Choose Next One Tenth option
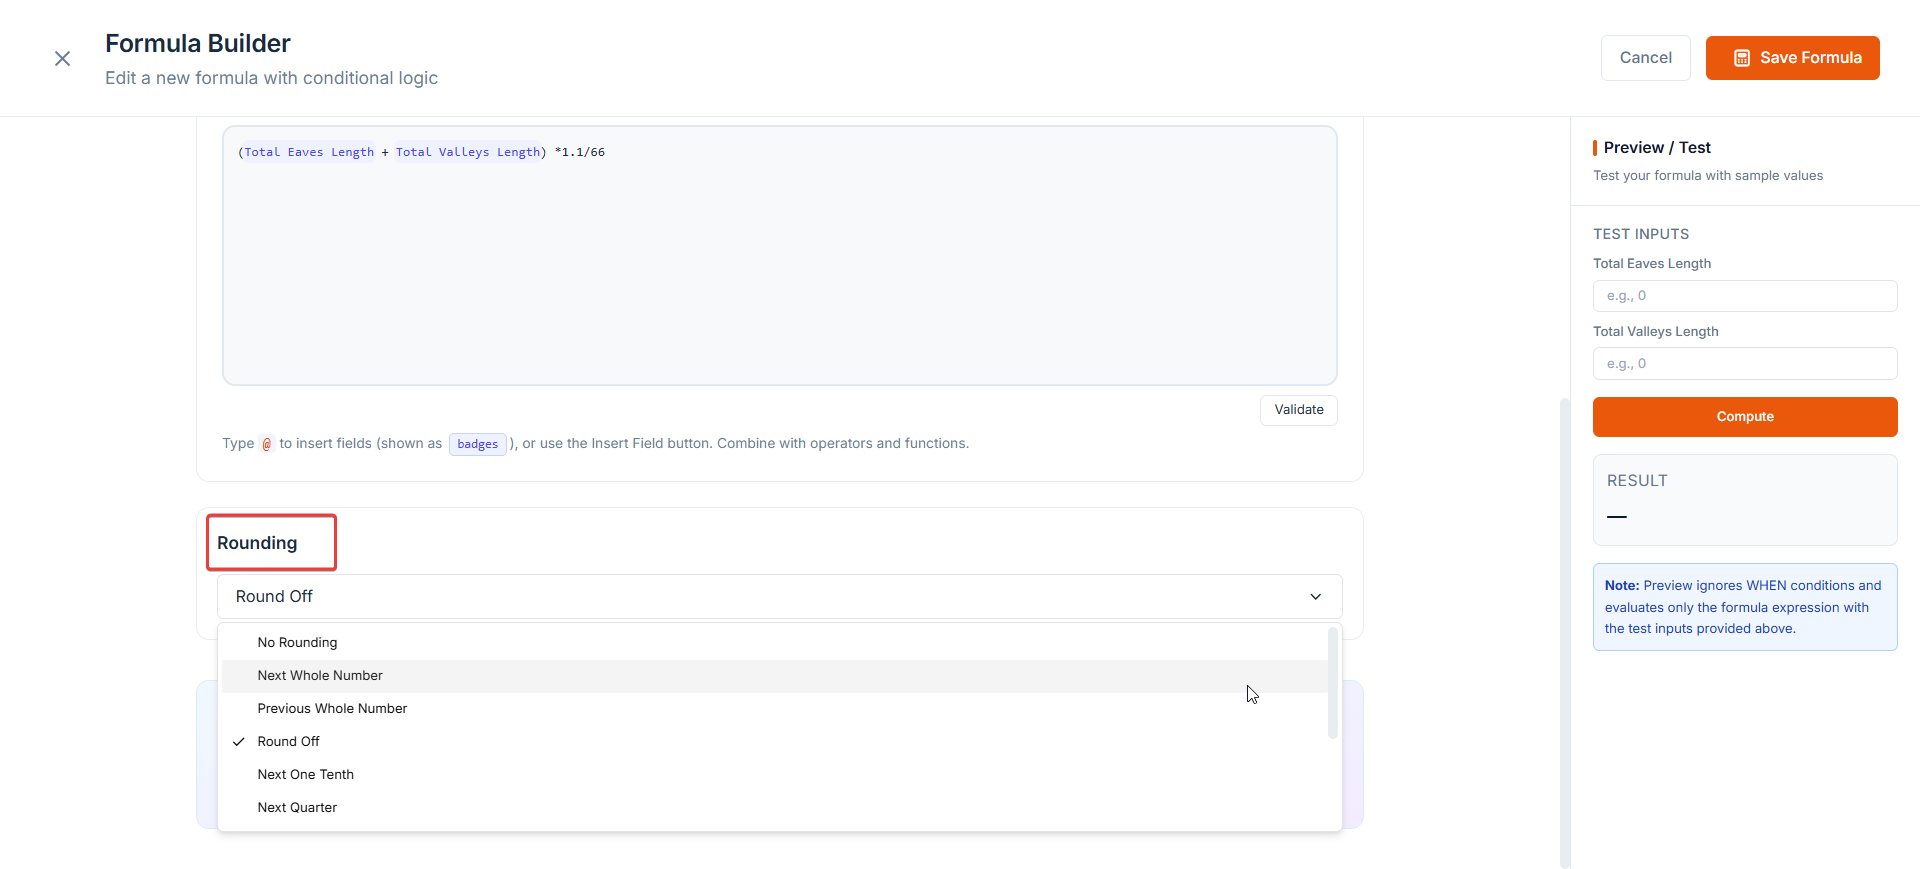The height and width of the screenshot is (869, 1920). click(774, 775)
